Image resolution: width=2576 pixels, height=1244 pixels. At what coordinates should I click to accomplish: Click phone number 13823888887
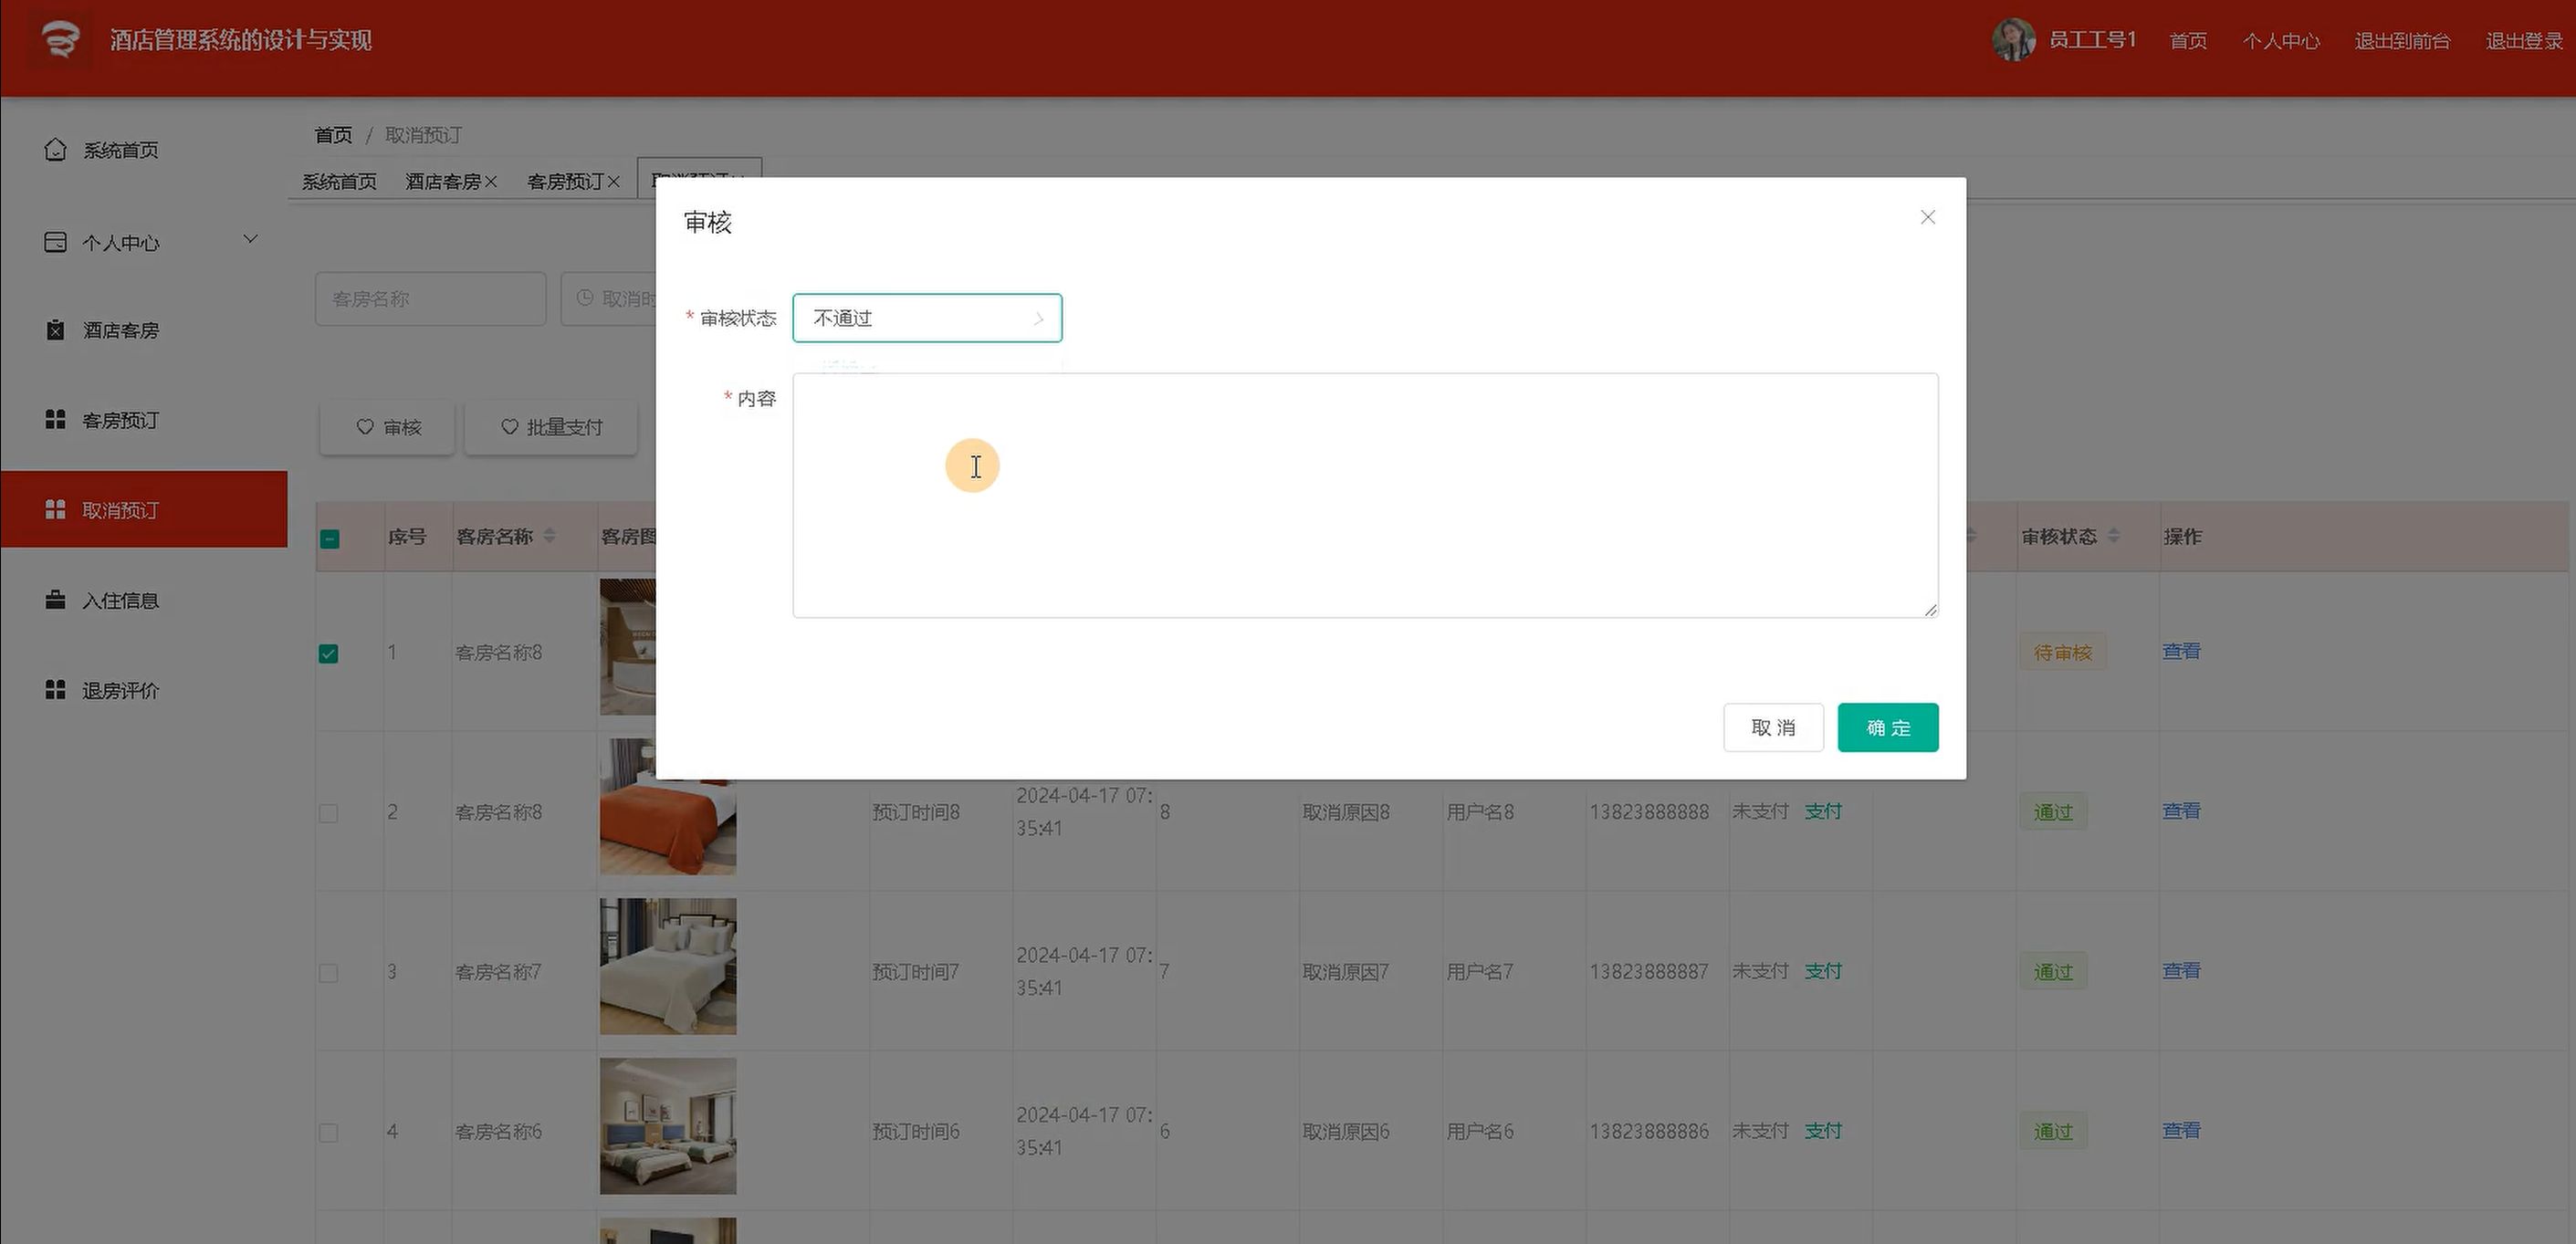[x=1649, y=971]
